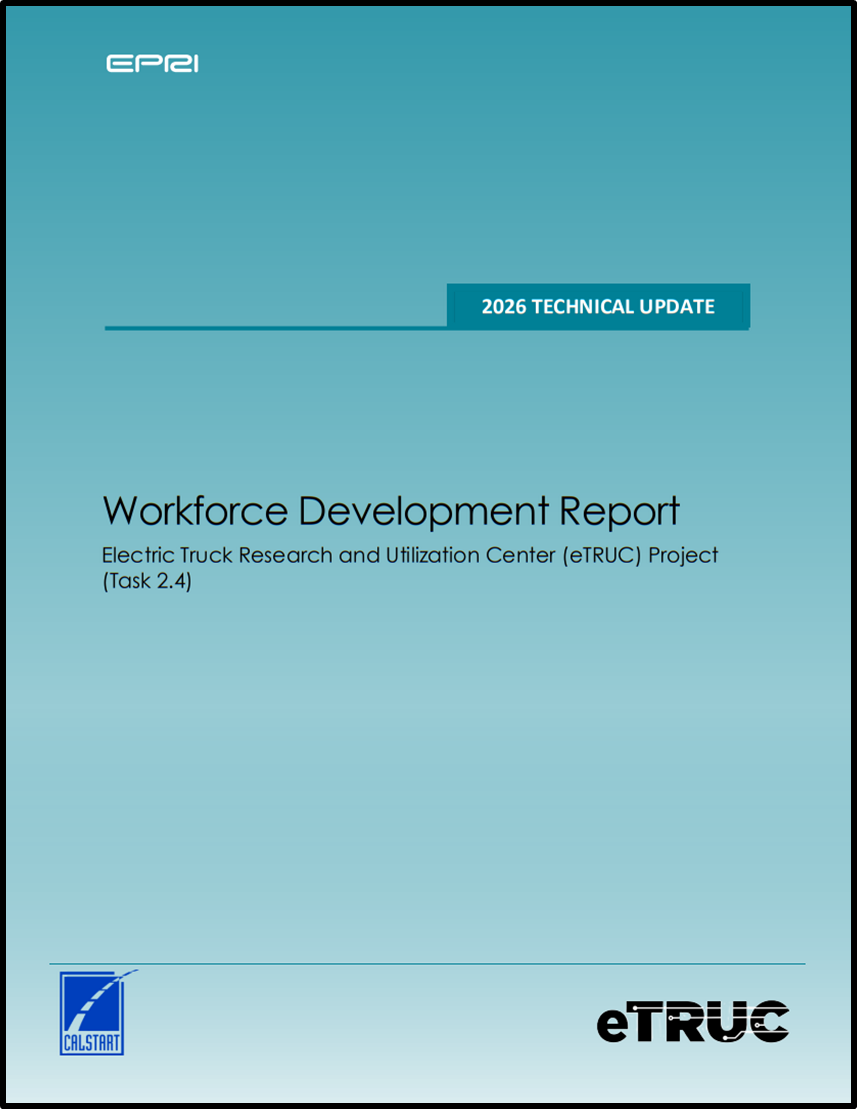Click the CALSTART logo
This screenshot has height=1109, width=857.
[93, 1011]
